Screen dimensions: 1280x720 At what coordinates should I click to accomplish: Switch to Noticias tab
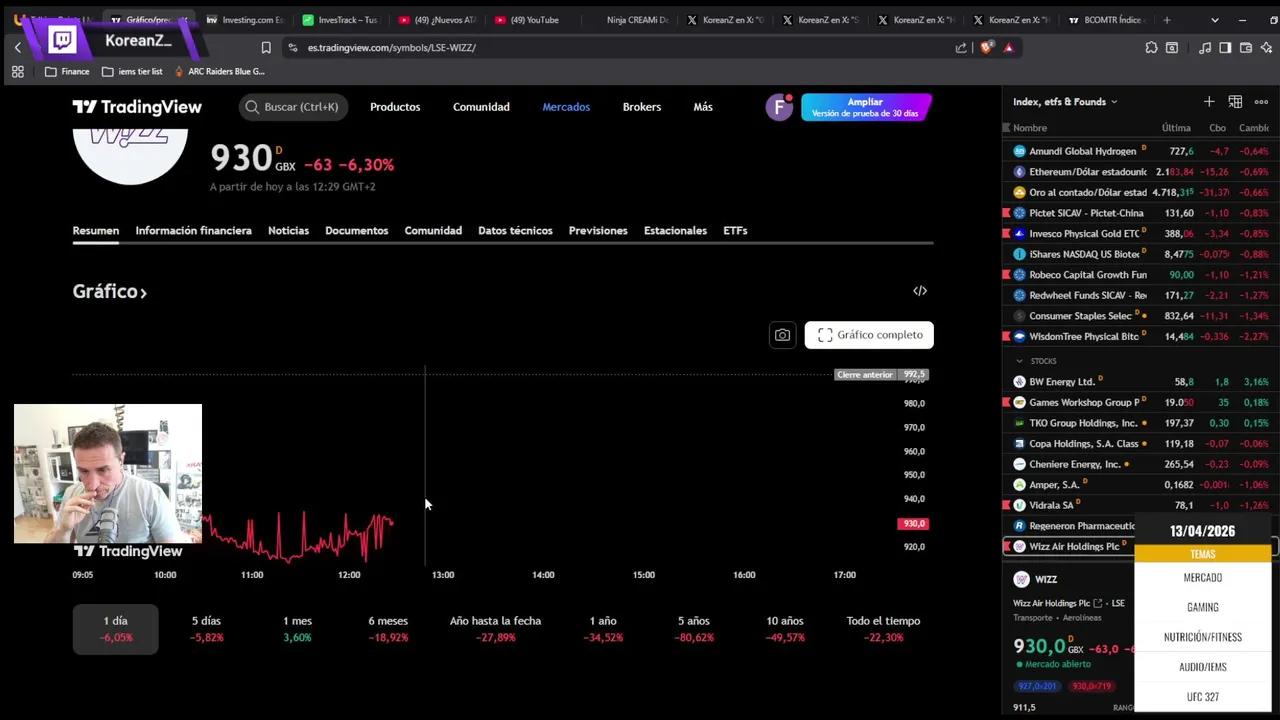pos(288,231)
